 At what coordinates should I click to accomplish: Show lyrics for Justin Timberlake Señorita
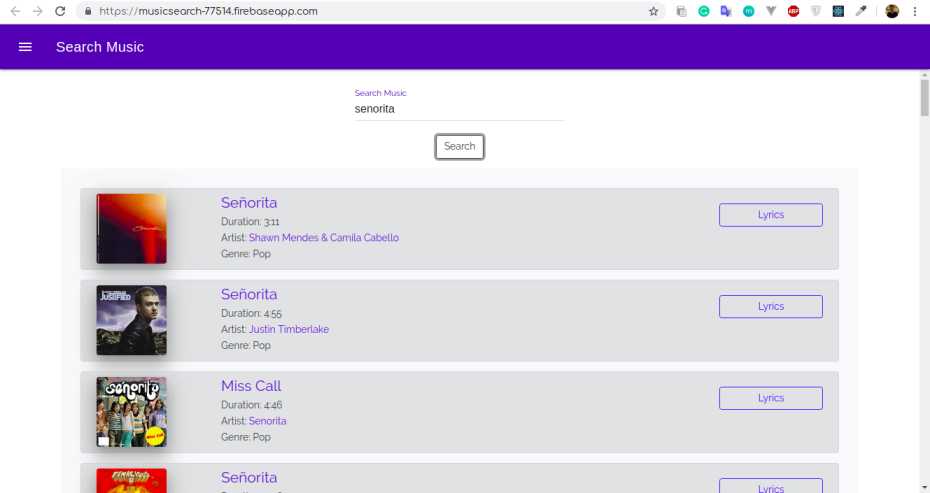(770, 307)
